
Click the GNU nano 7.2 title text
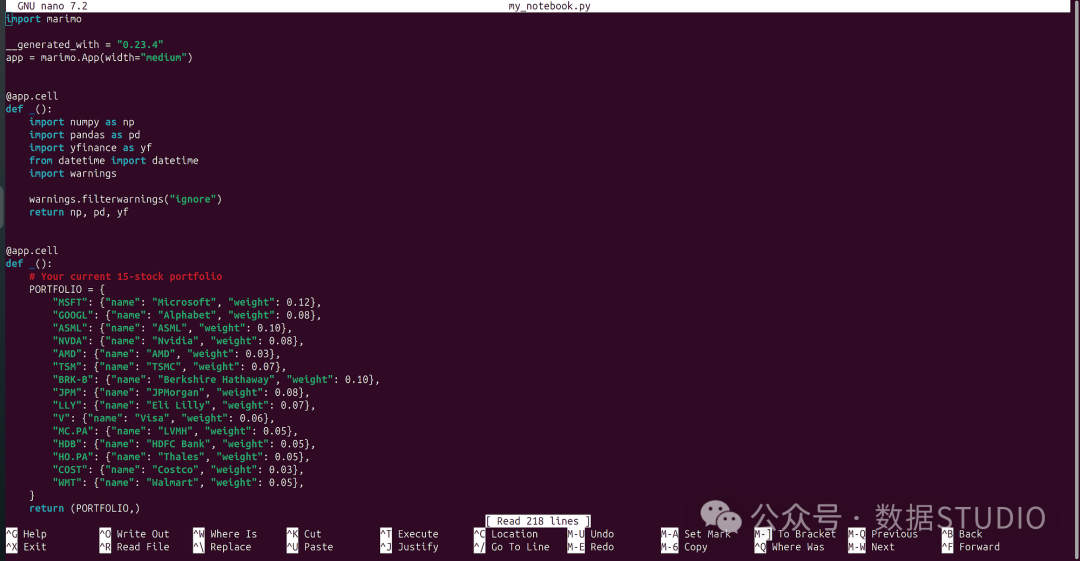tap(52, 6)
